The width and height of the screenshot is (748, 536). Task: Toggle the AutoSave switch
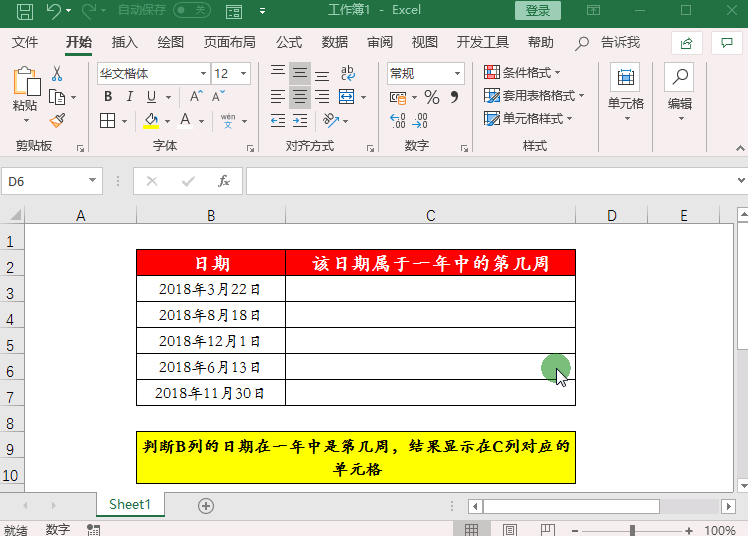pos(192,10)
